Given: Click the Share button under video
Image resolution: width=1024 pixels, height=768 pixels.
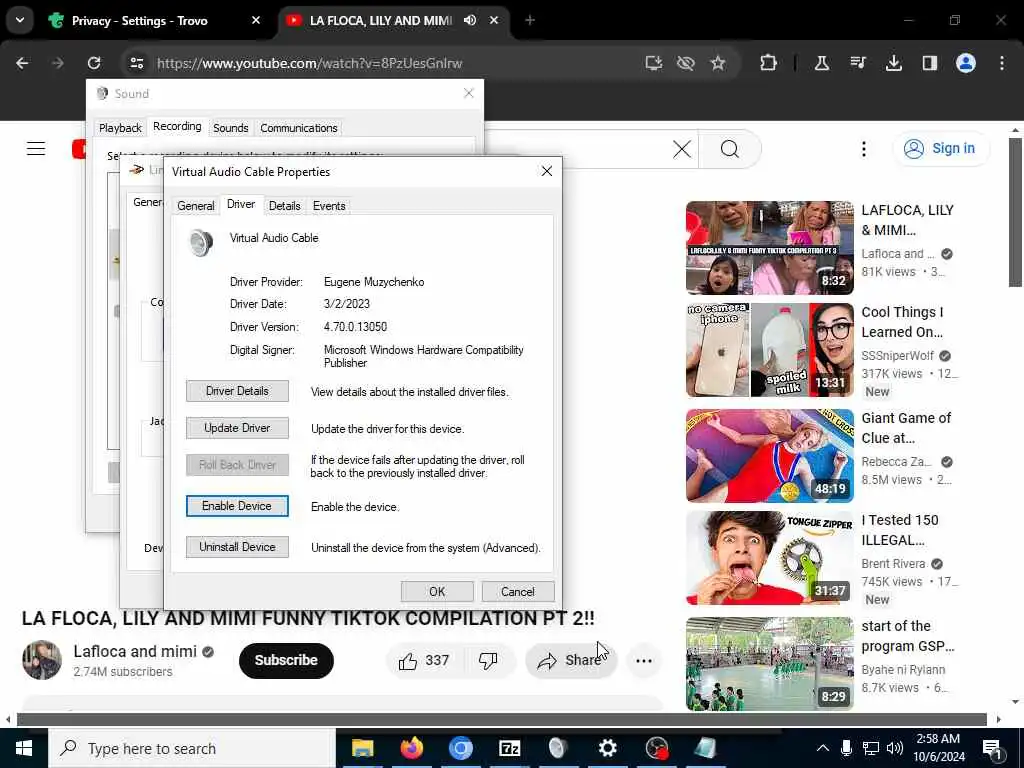Looking at the screenshot, I should [x=571, y=661].
